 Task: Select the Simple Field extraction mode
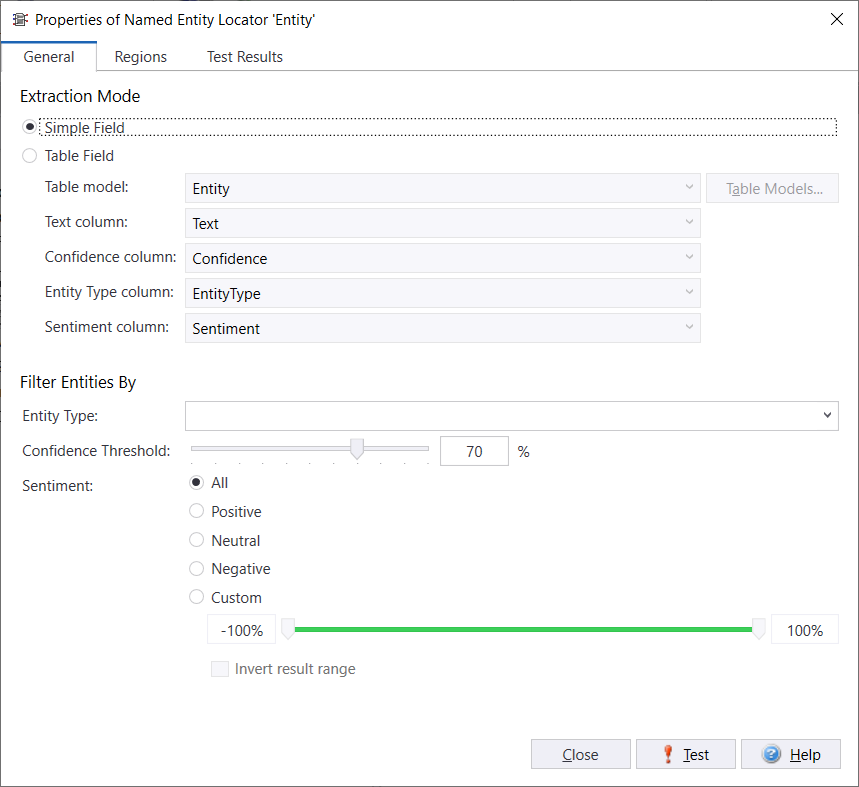[x=29, y=127]
